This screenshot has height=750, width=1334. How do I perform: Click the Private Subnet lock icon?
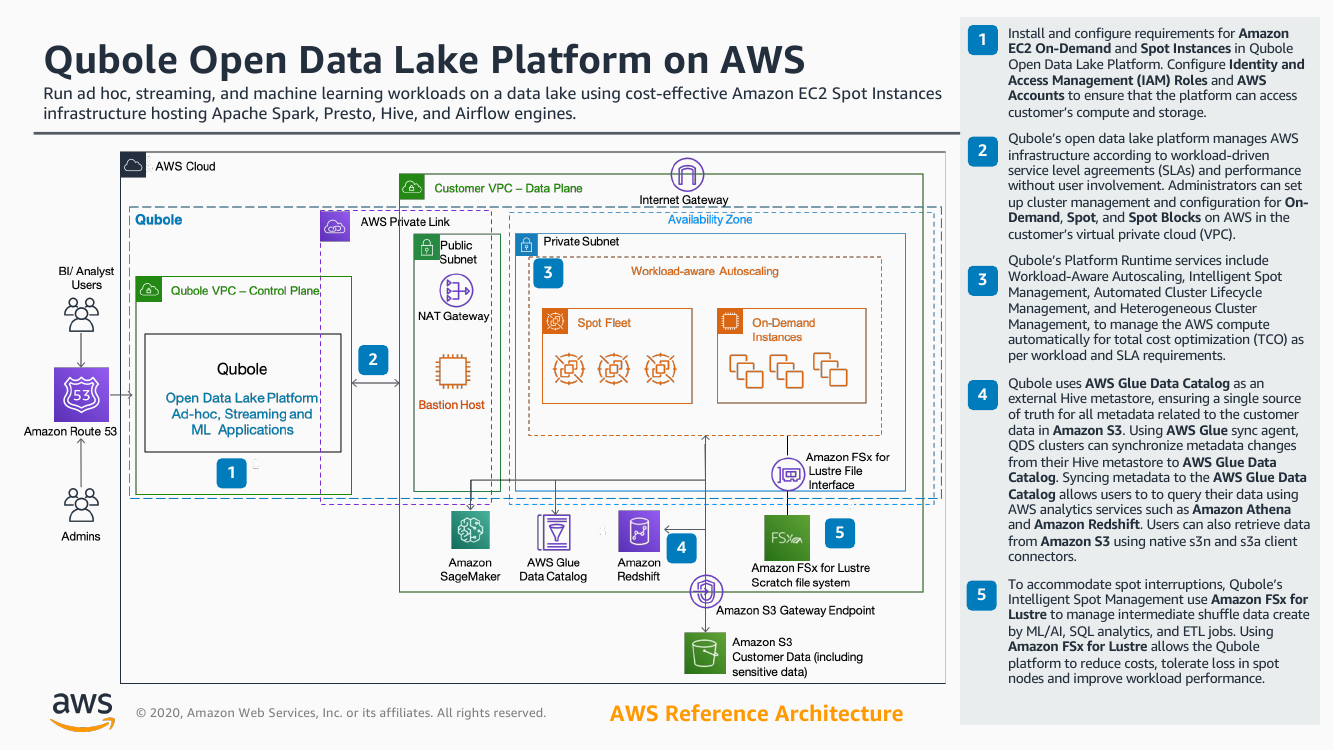(526, 246)
